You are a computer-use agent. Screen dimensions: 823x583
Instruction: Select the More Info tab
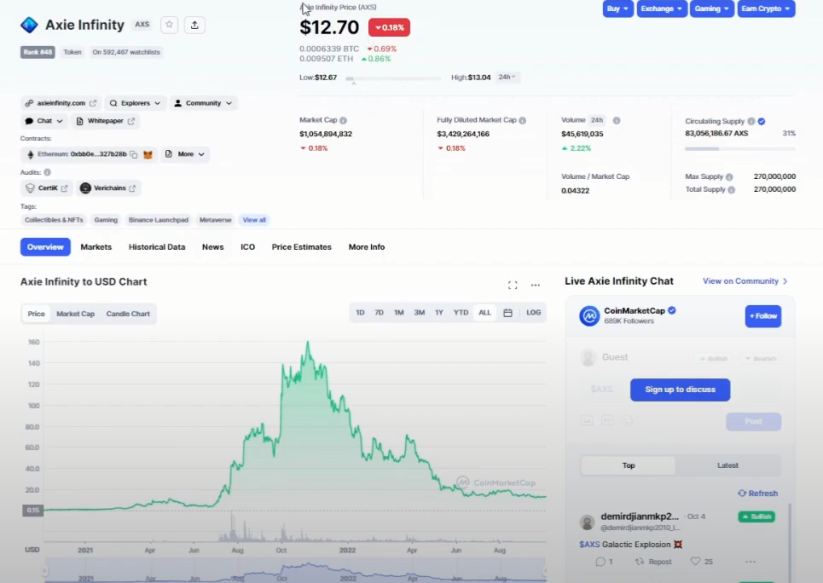(366, 247)
